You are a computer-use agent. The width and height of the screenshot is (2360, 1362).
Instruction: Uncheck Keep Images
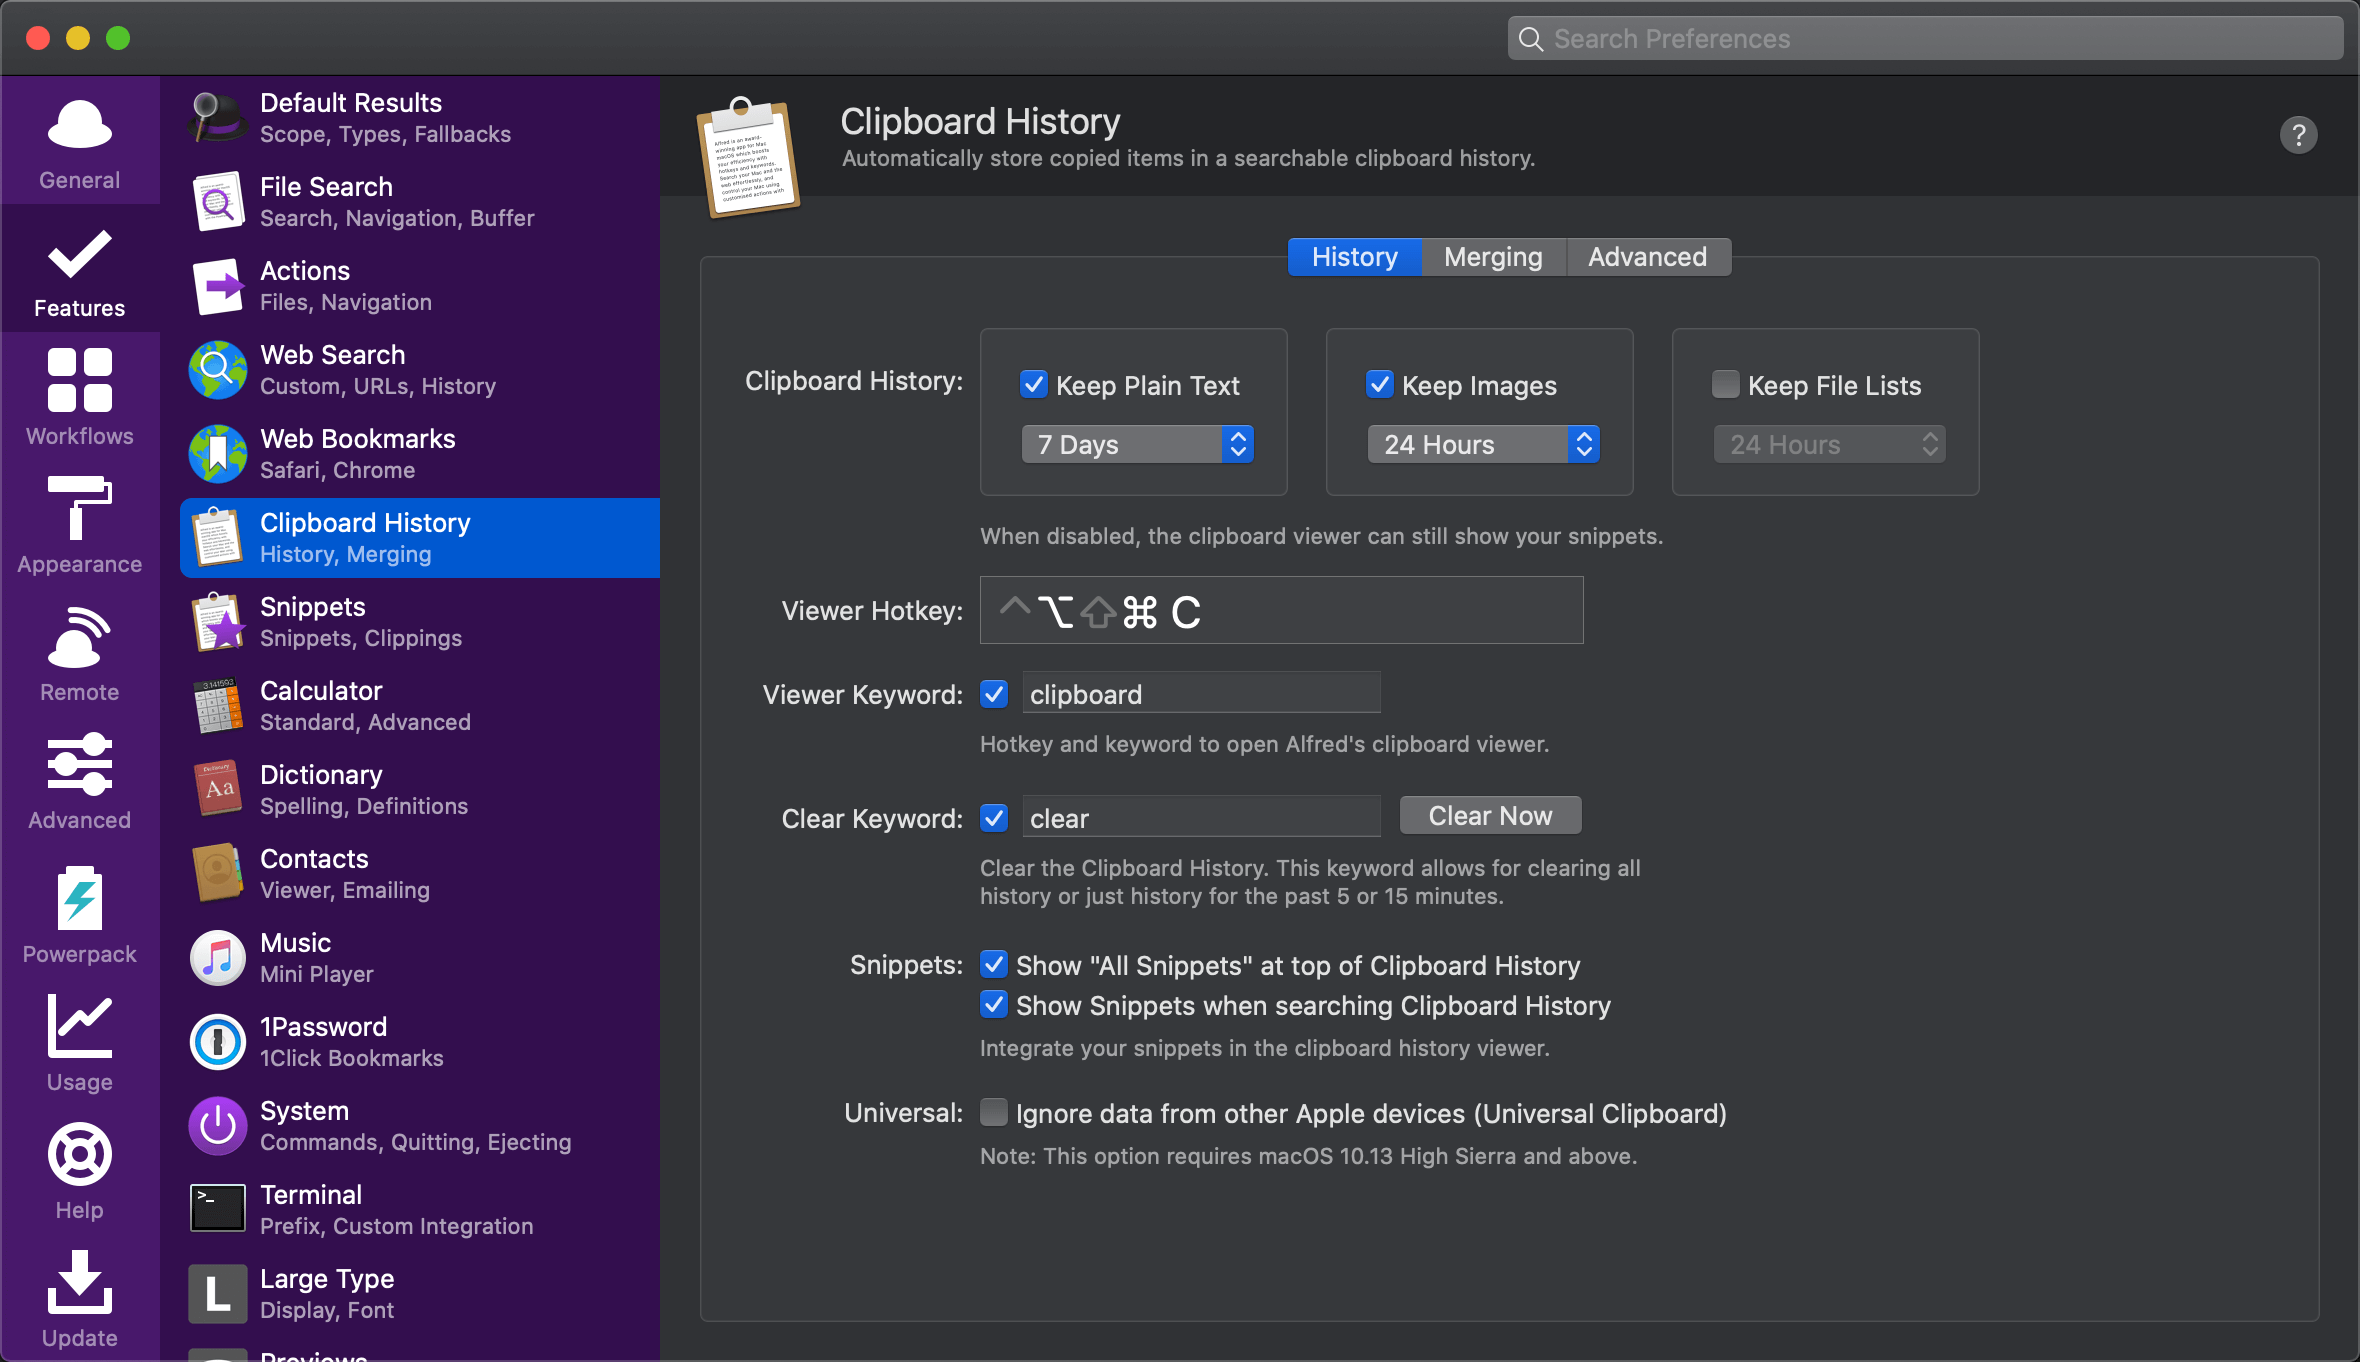pyautogui.click(x=1379, y=385)
